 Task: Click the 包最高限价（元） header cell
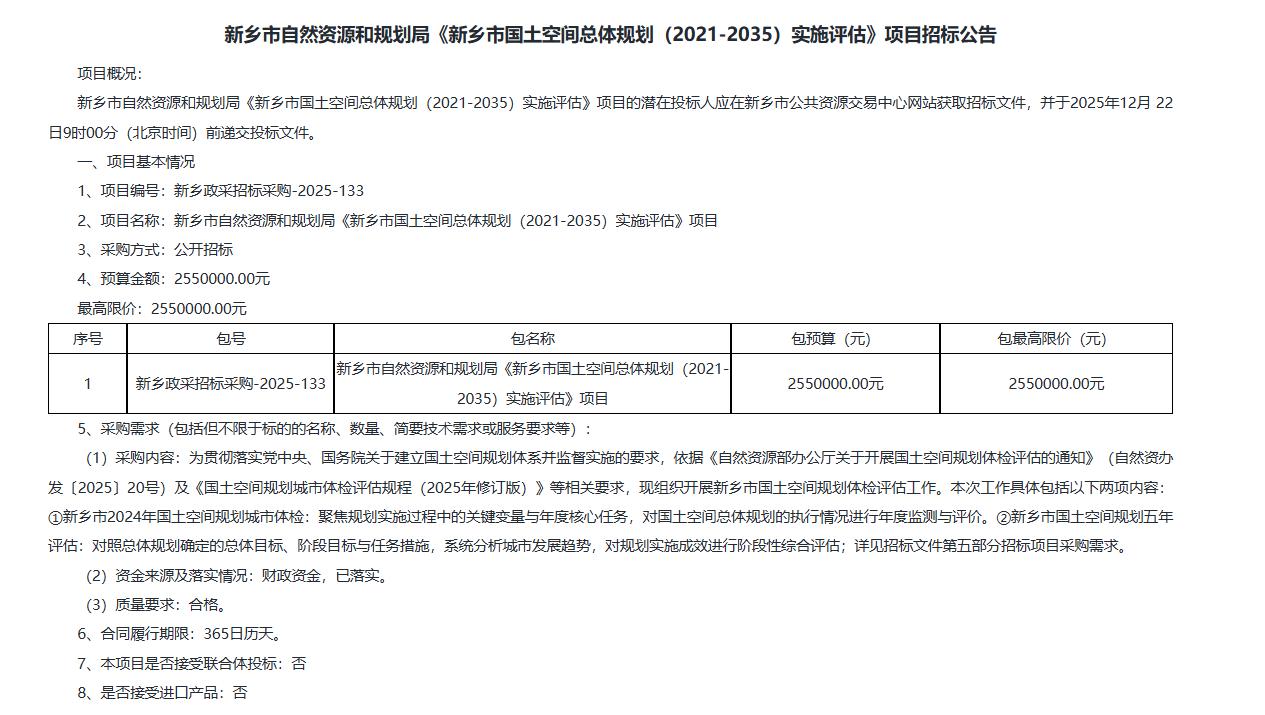(1056, 338)
